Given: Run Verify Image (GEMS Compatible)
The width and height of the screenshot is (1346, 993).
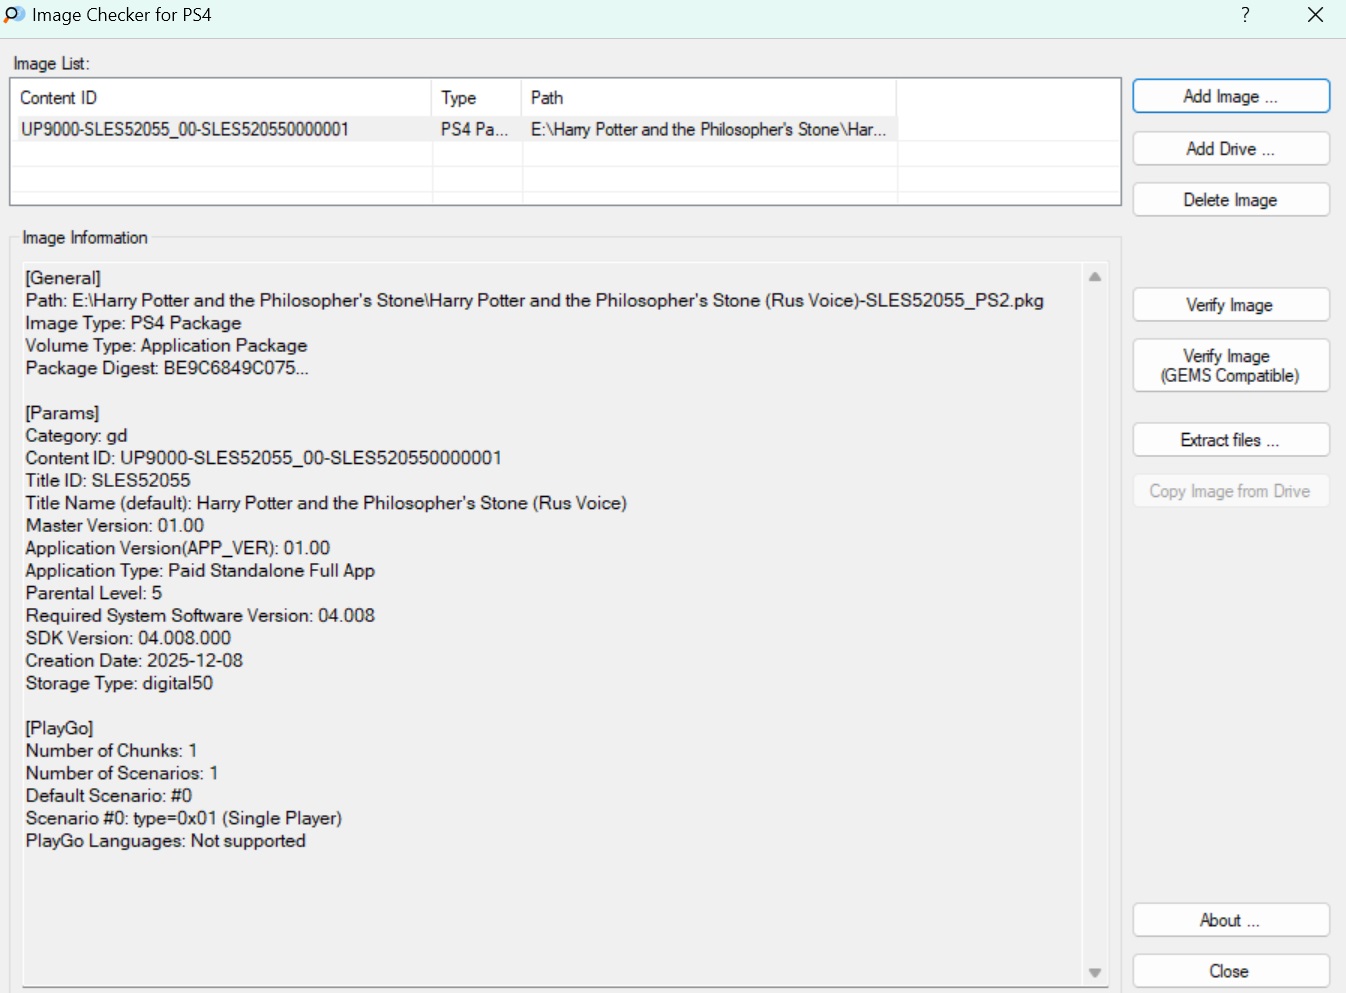Looking at the screenshot, I should 1230,366.
